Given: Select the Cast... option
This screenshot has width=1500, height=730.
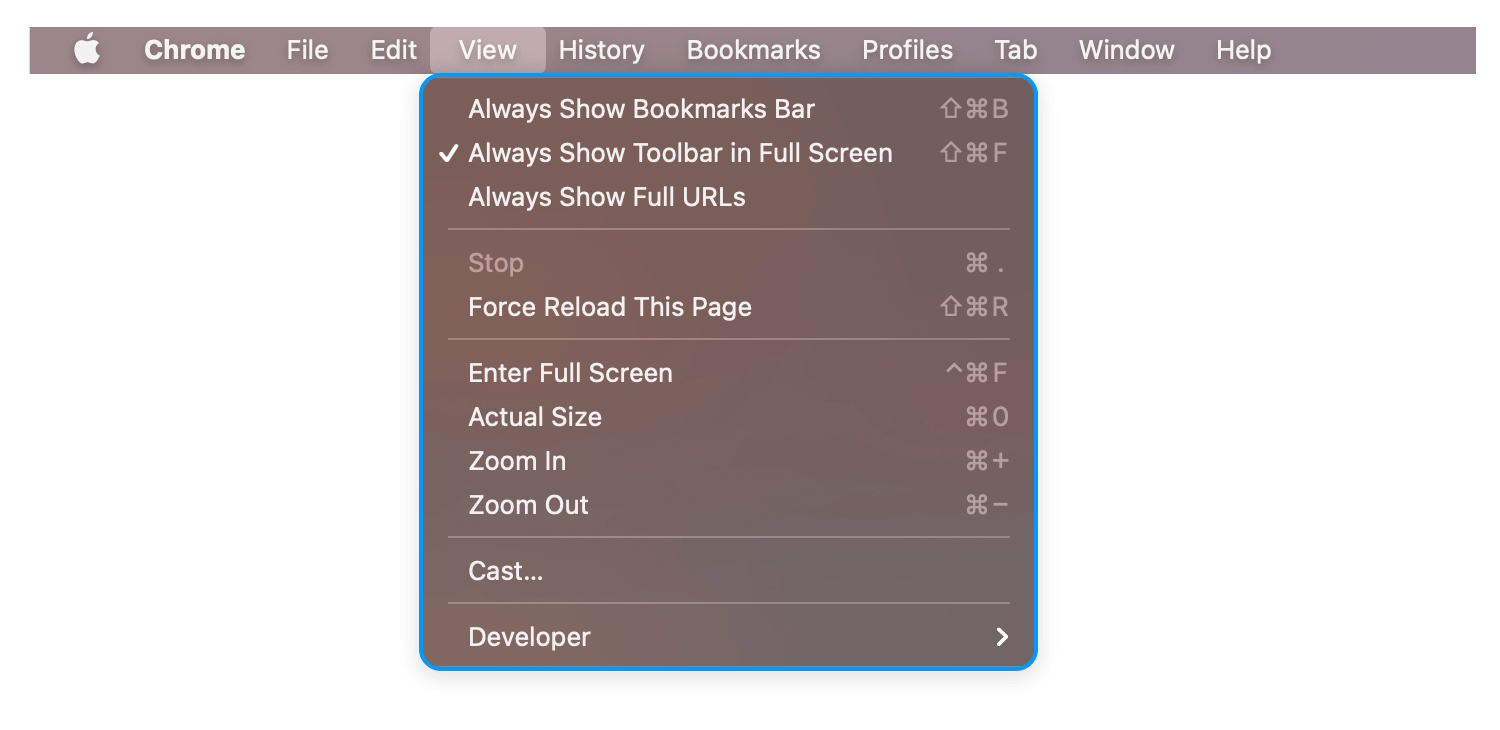Looking at the screenshot, I should click(x=728, y=571).
